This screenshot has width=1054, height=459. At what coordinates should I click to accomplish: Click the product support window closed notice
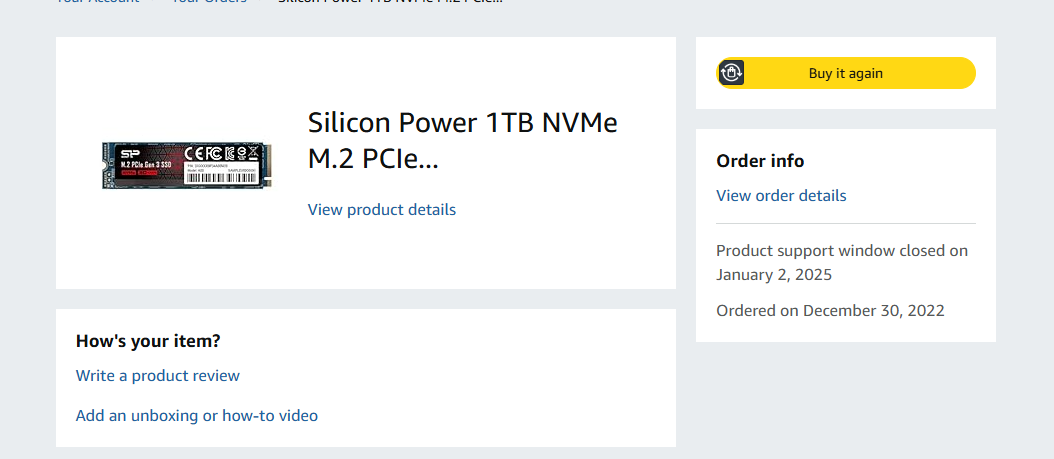coord(842,251)
